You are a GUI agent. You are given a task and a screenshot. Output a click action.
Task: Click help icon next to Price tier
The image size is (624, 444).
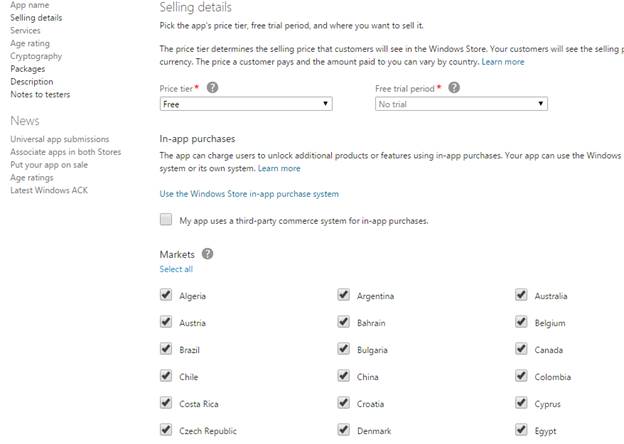tap(212, 88)
